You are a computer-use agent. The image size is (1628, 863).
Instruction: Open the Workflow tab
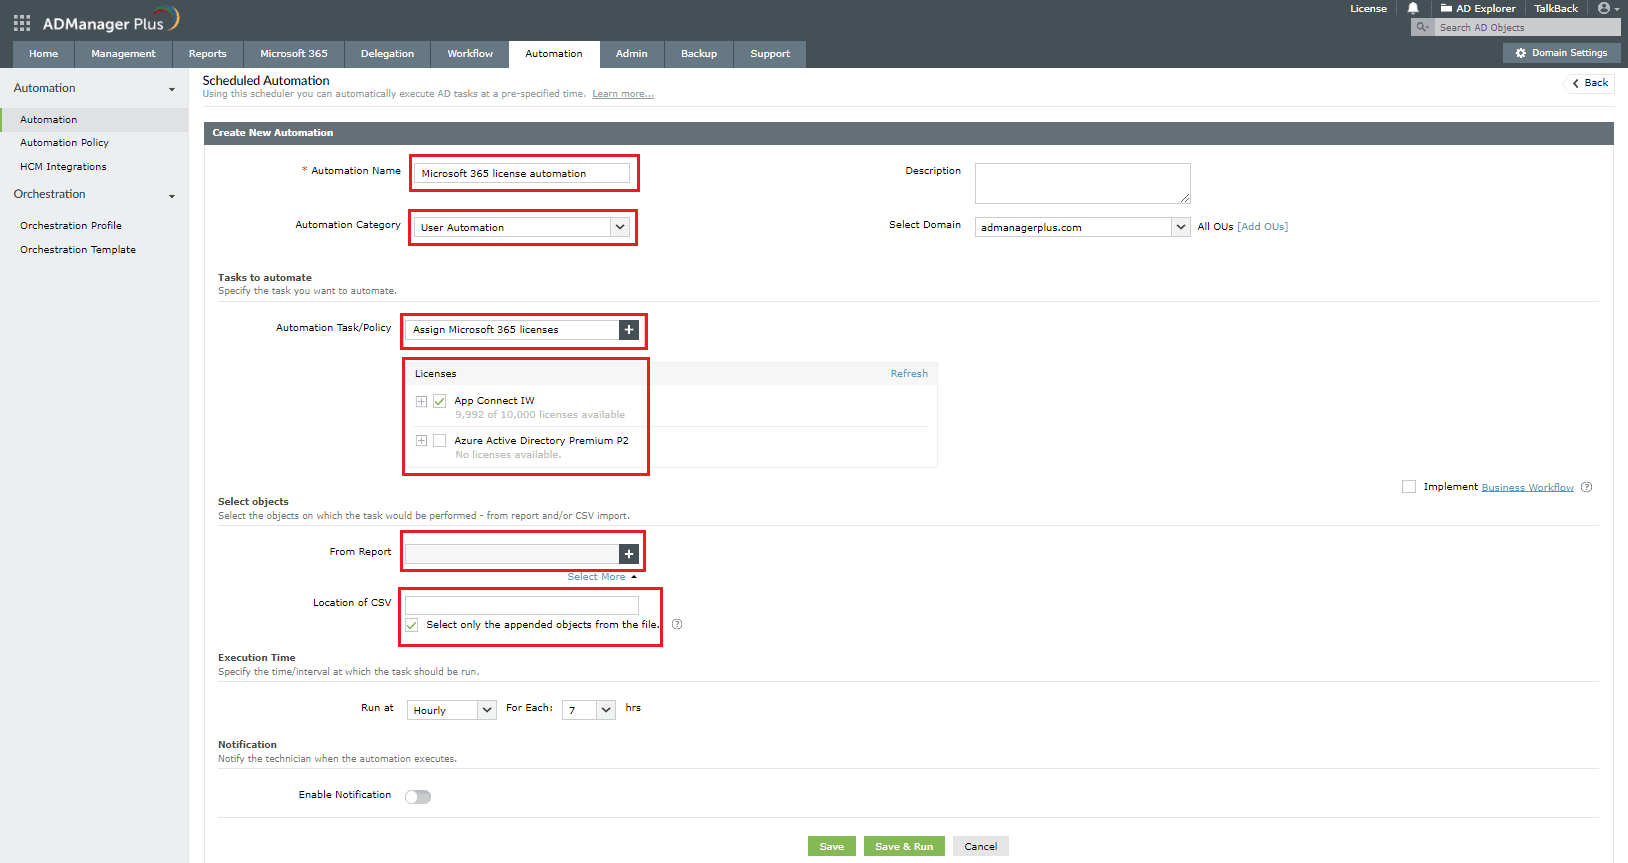[470, 54]
